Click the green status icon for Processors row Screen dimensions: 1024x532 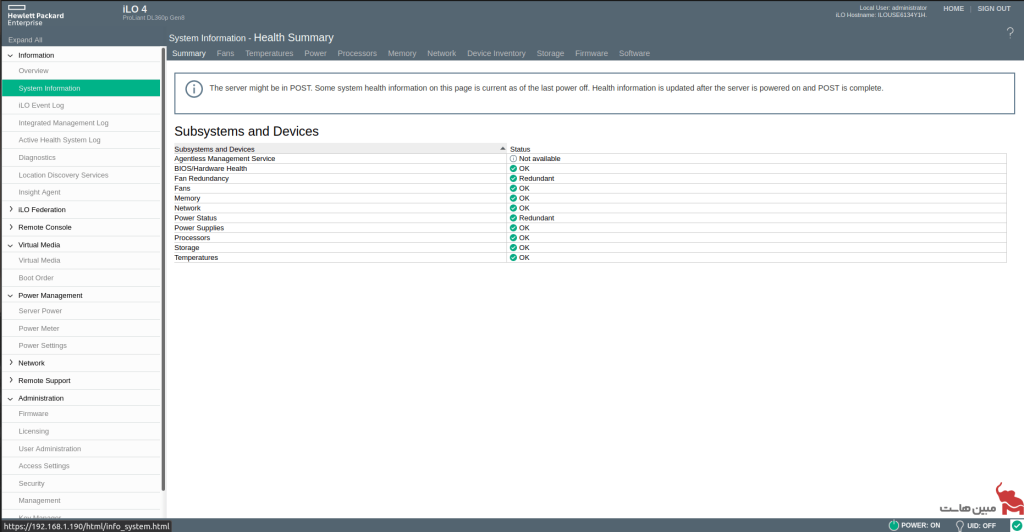513,238
